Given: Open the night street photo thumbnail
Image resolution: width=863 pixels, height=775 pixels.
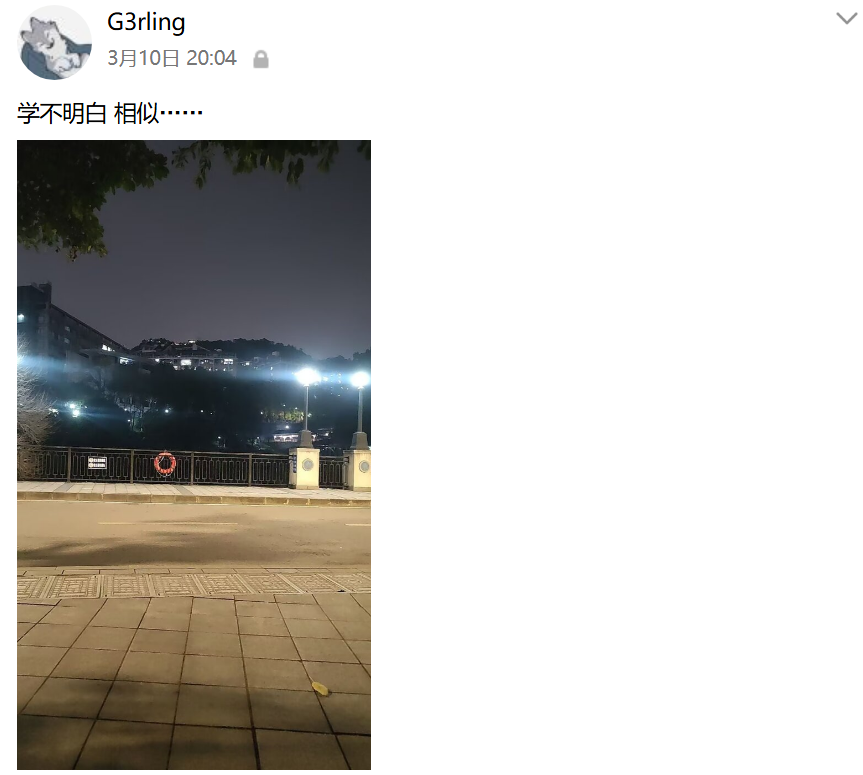Looking at the screenshot, I should pos(194,455).
